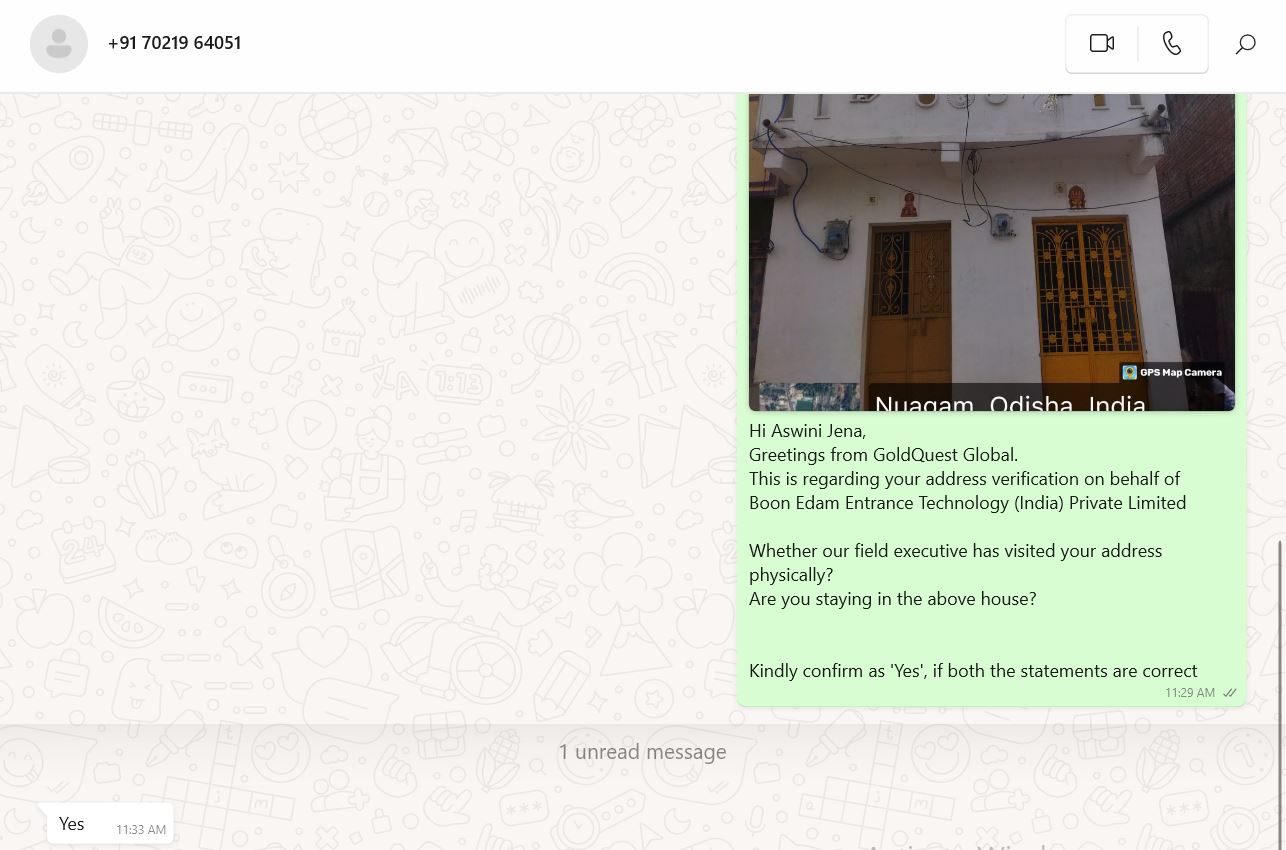Viewport: 1286px width, 850px height.
Task: Select the incoming 'Yes' message bubble
Action: 110,824
